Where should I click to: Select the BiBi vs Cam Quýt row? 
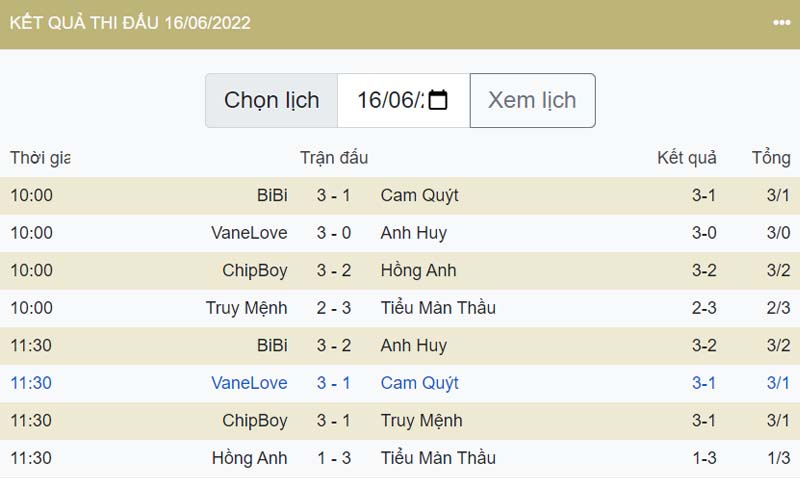(x=400, y=195)
